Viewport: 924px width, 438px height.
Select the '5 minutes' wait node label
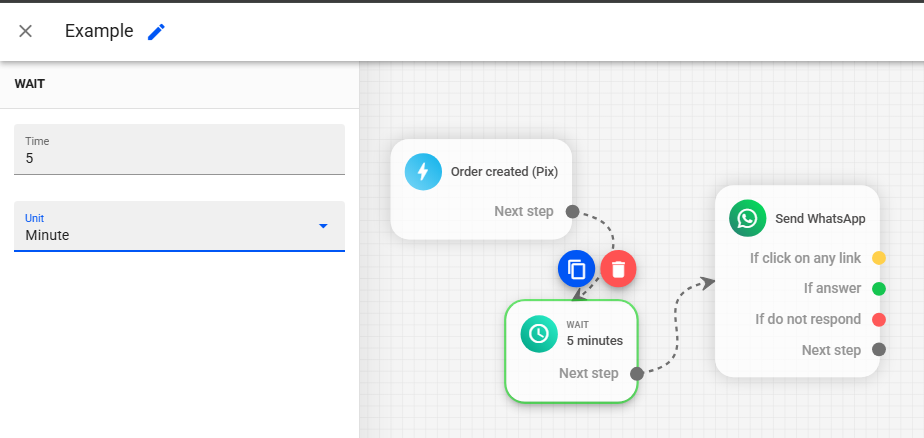(594, 340)
